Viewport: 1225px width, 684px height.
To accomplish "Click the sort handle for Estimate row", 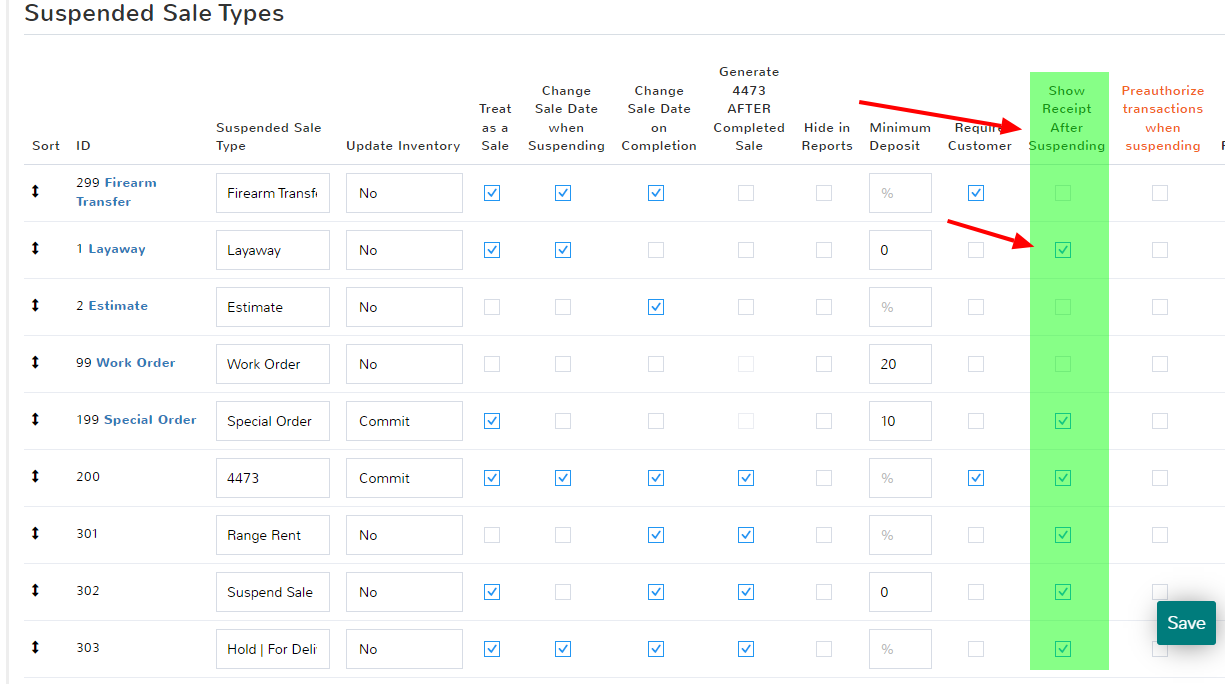I will coord(36,305).
